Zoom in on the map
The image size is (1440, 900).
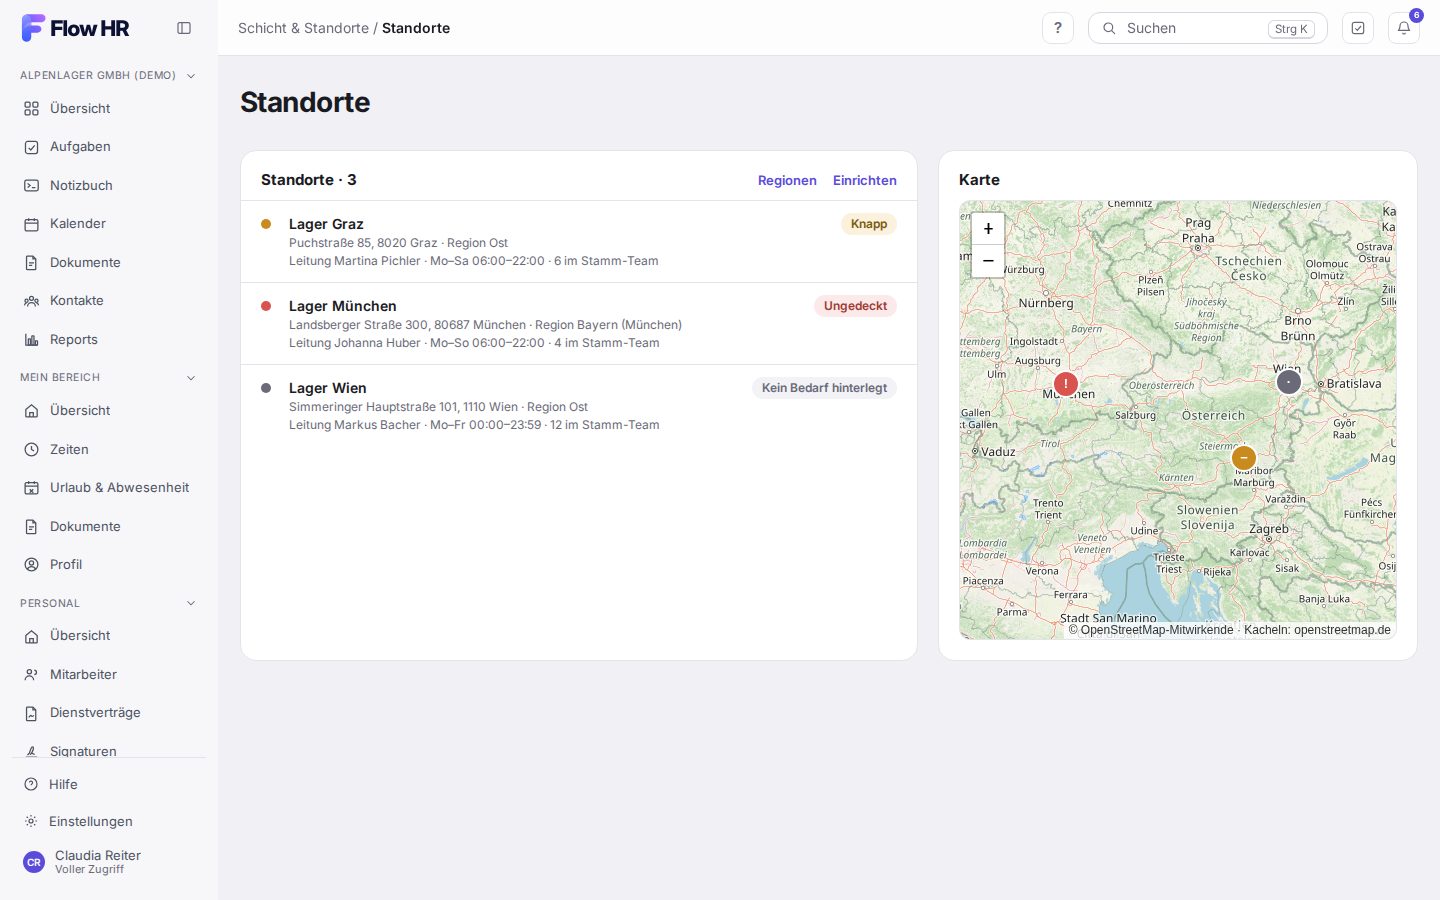pos(988,229)
